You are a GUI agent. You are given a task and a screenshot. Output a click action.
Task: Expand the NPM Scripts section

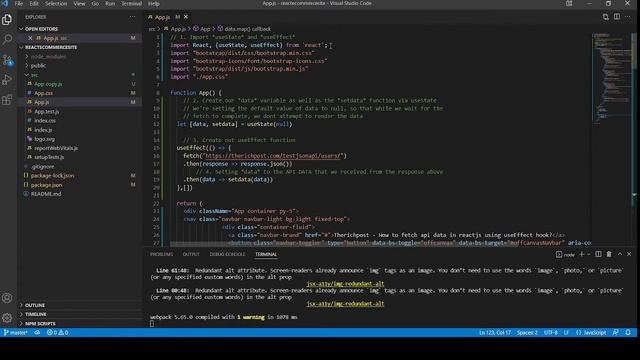point(40,324)
